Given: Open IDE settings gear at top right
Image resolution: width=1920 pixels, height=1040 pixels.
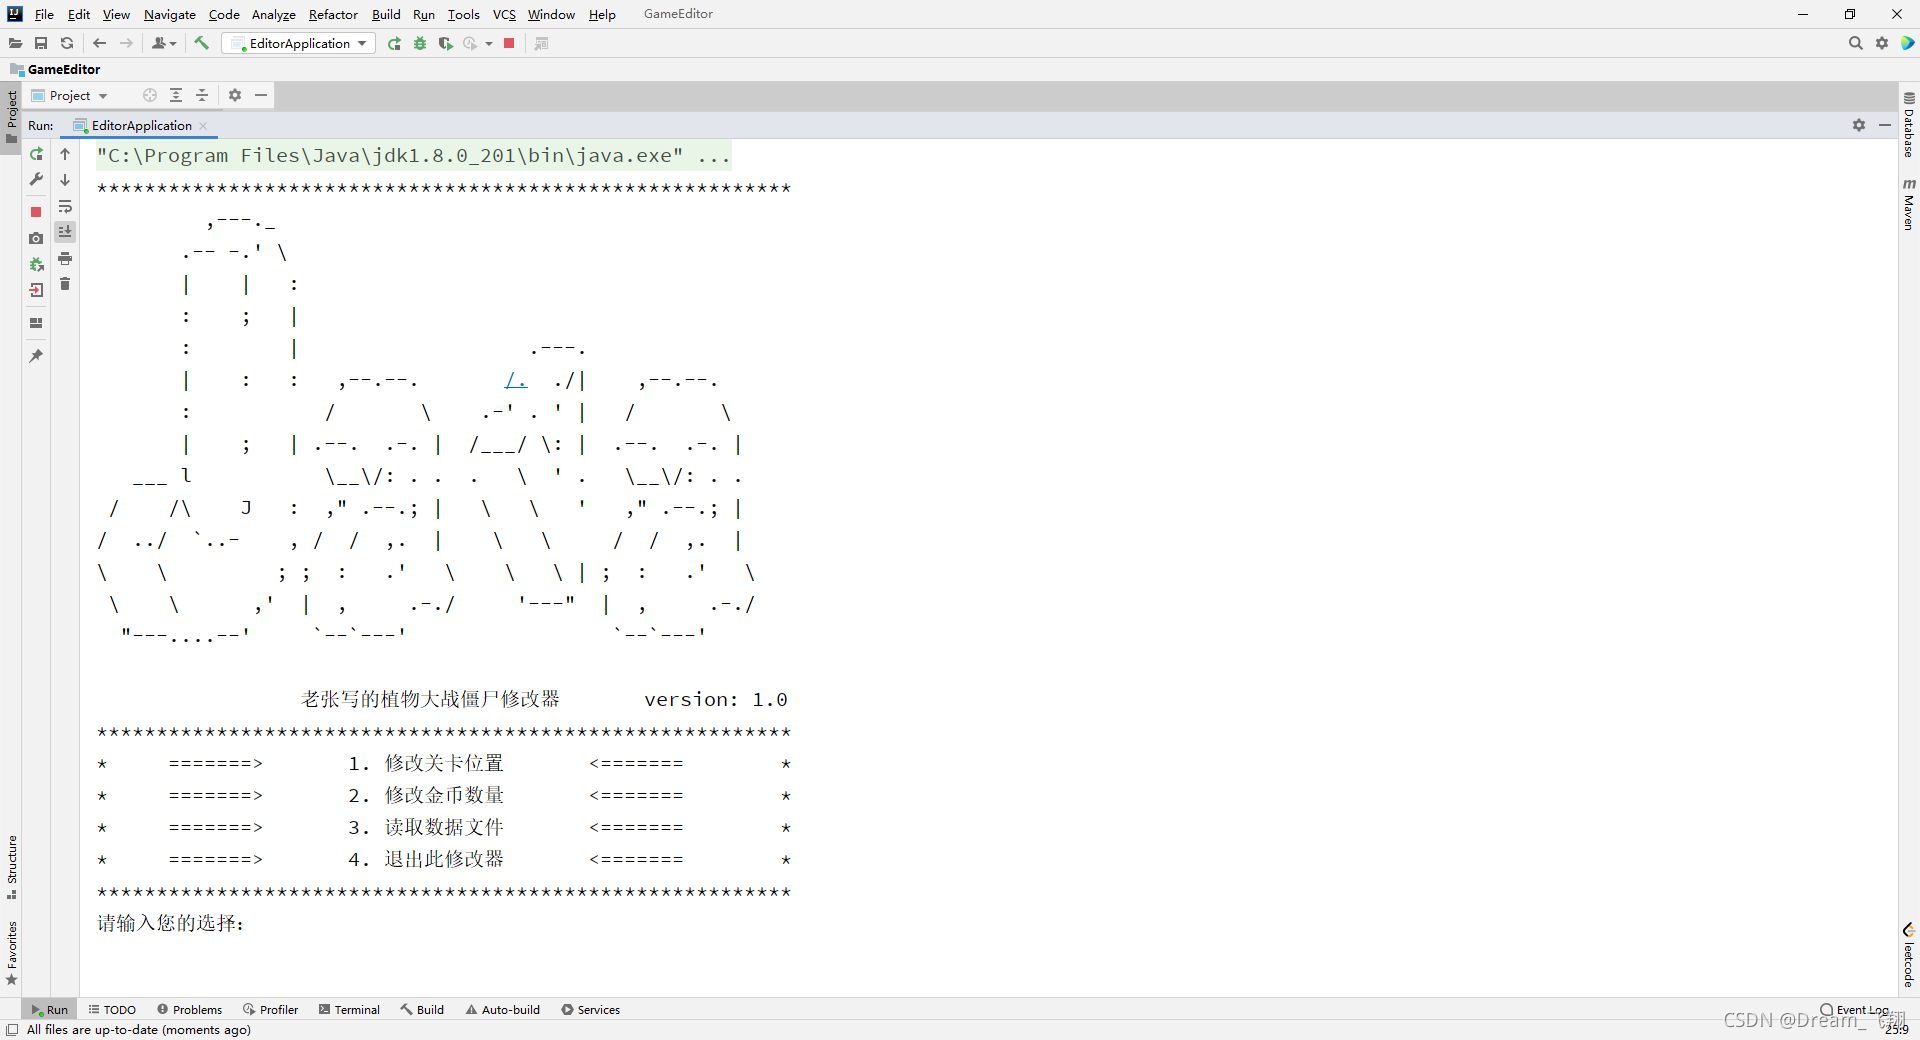Looking at the screenshot, I should pos(1882,43).
